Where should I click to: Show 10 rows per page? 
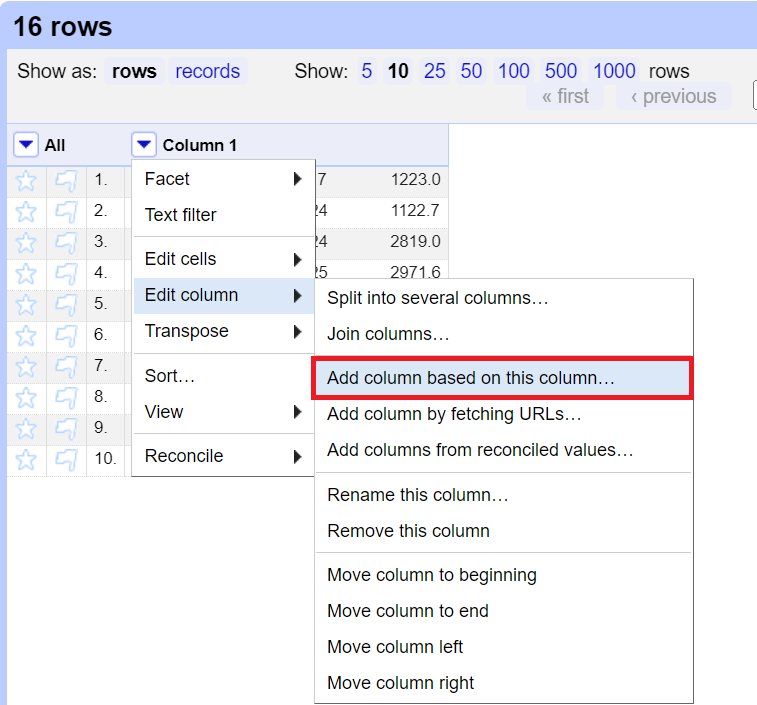(x=398, y=71)
